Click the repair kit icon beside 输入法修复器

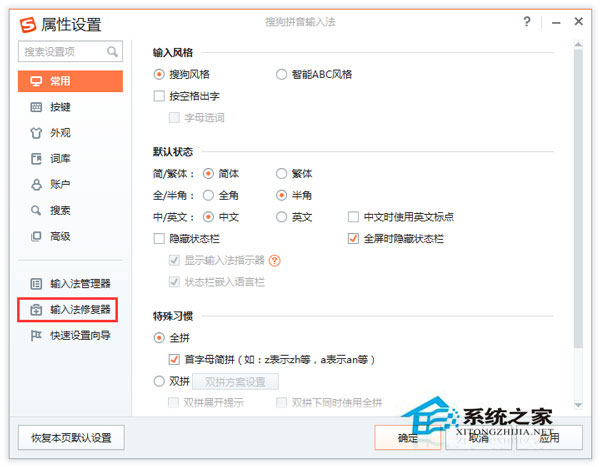36,310
